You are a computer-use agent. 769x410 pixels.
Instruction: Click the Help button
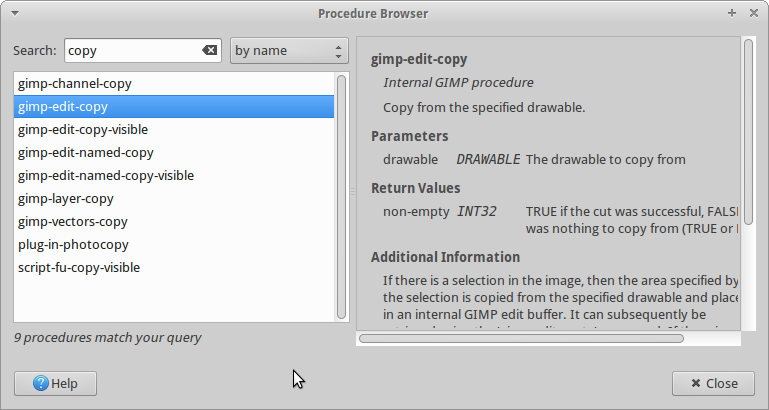(55, 384)
